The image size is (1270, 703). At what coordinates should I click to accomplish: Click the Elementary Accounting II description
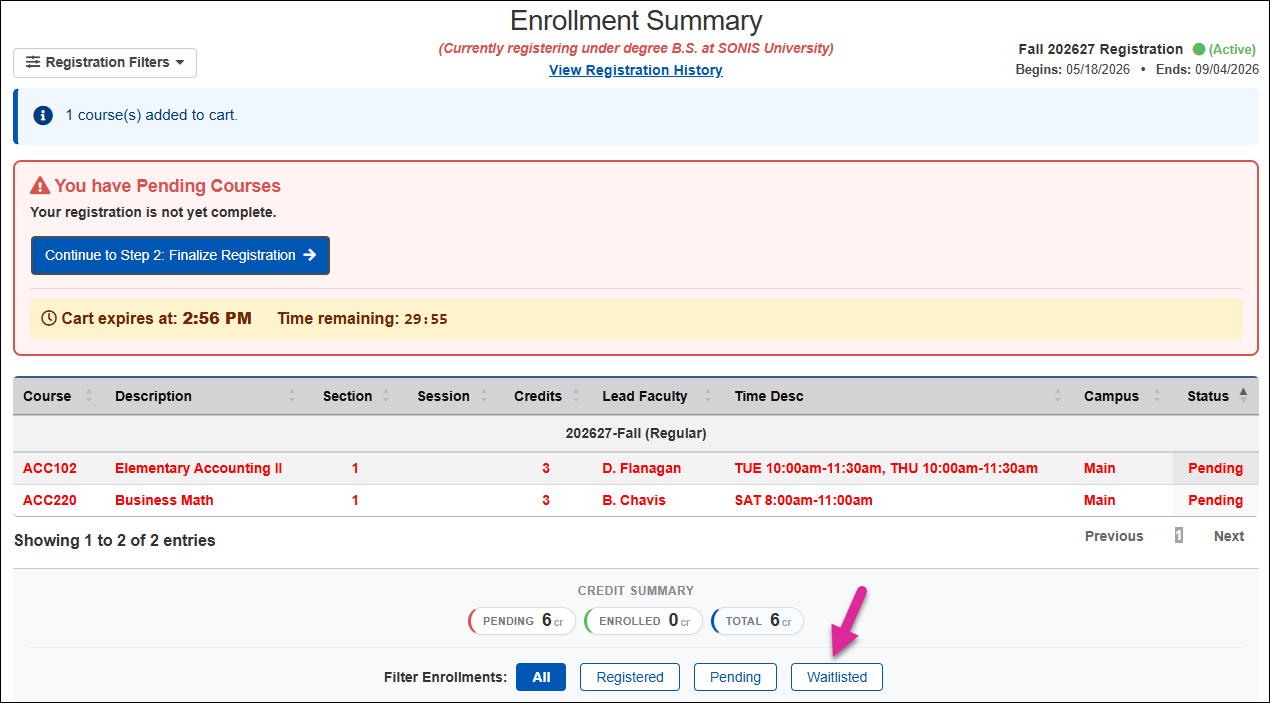pyautogui.click(x=199, y=468)
